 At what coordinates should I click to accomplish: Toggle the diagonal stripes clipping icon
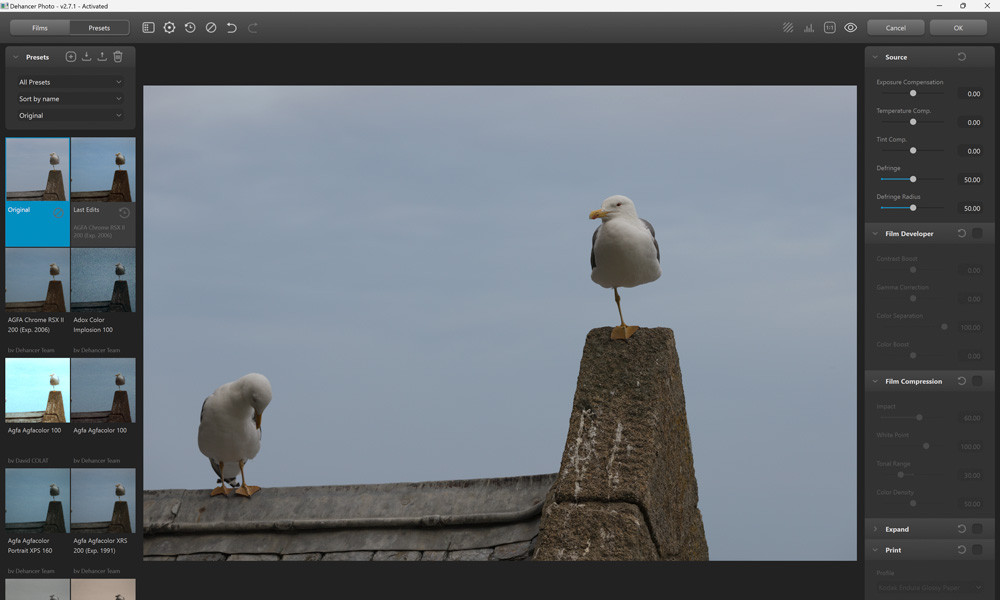point(788,27)
